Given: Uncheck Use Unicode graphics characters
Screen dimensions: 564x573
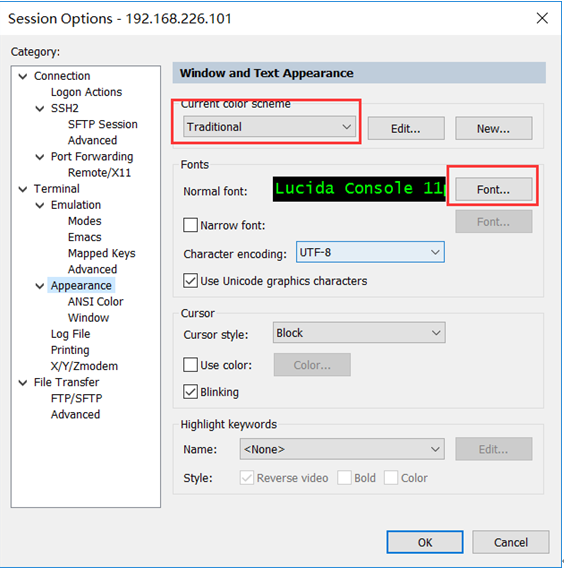Looking at the screenshot, I should (x=190, y=281).
